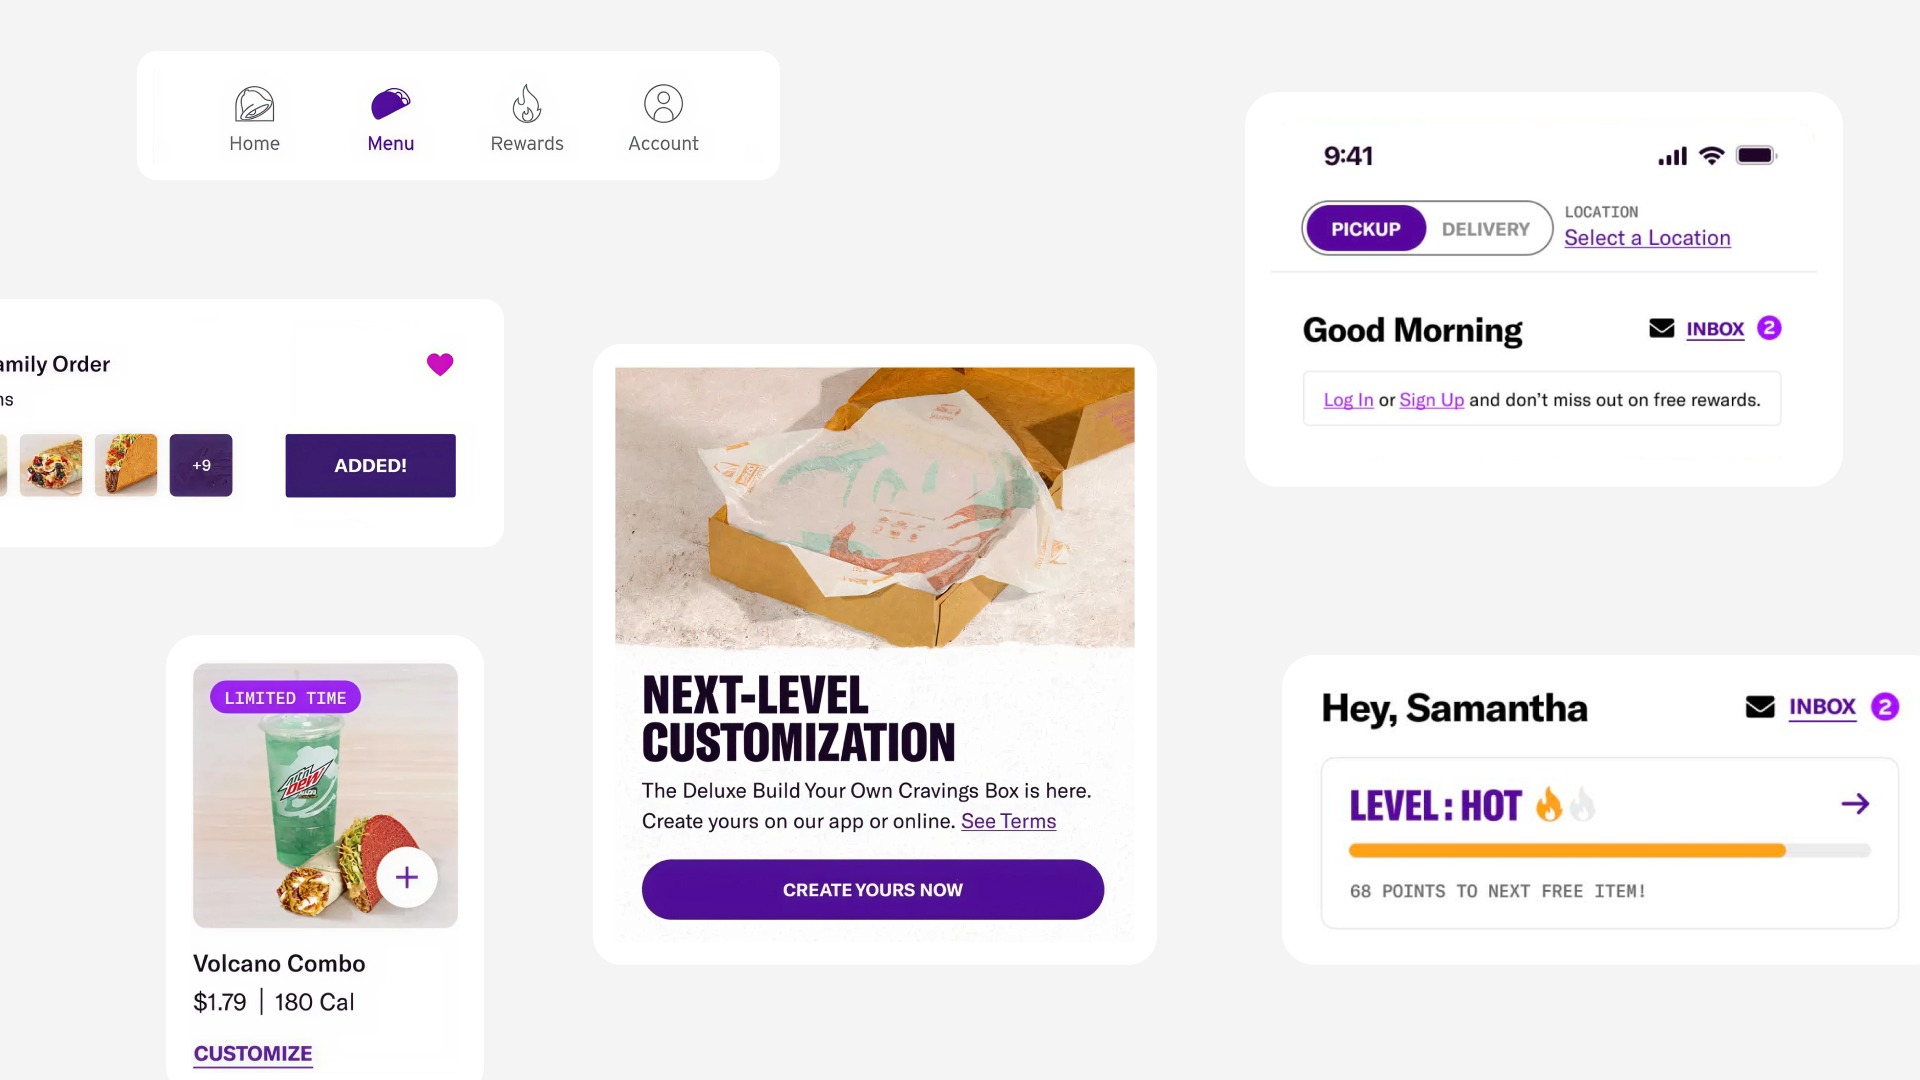Viewport: 1920px width, 1080px height.
Task: Open the Inbox link under Samantha greeting
Action: [x=1822, y=707]
